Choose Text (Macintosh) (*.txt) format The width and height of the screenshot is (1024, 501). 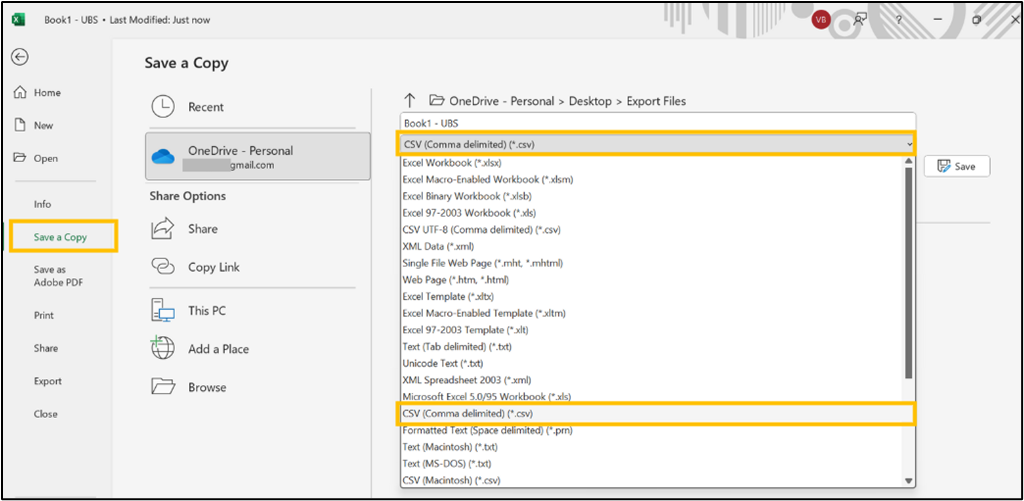652,447
